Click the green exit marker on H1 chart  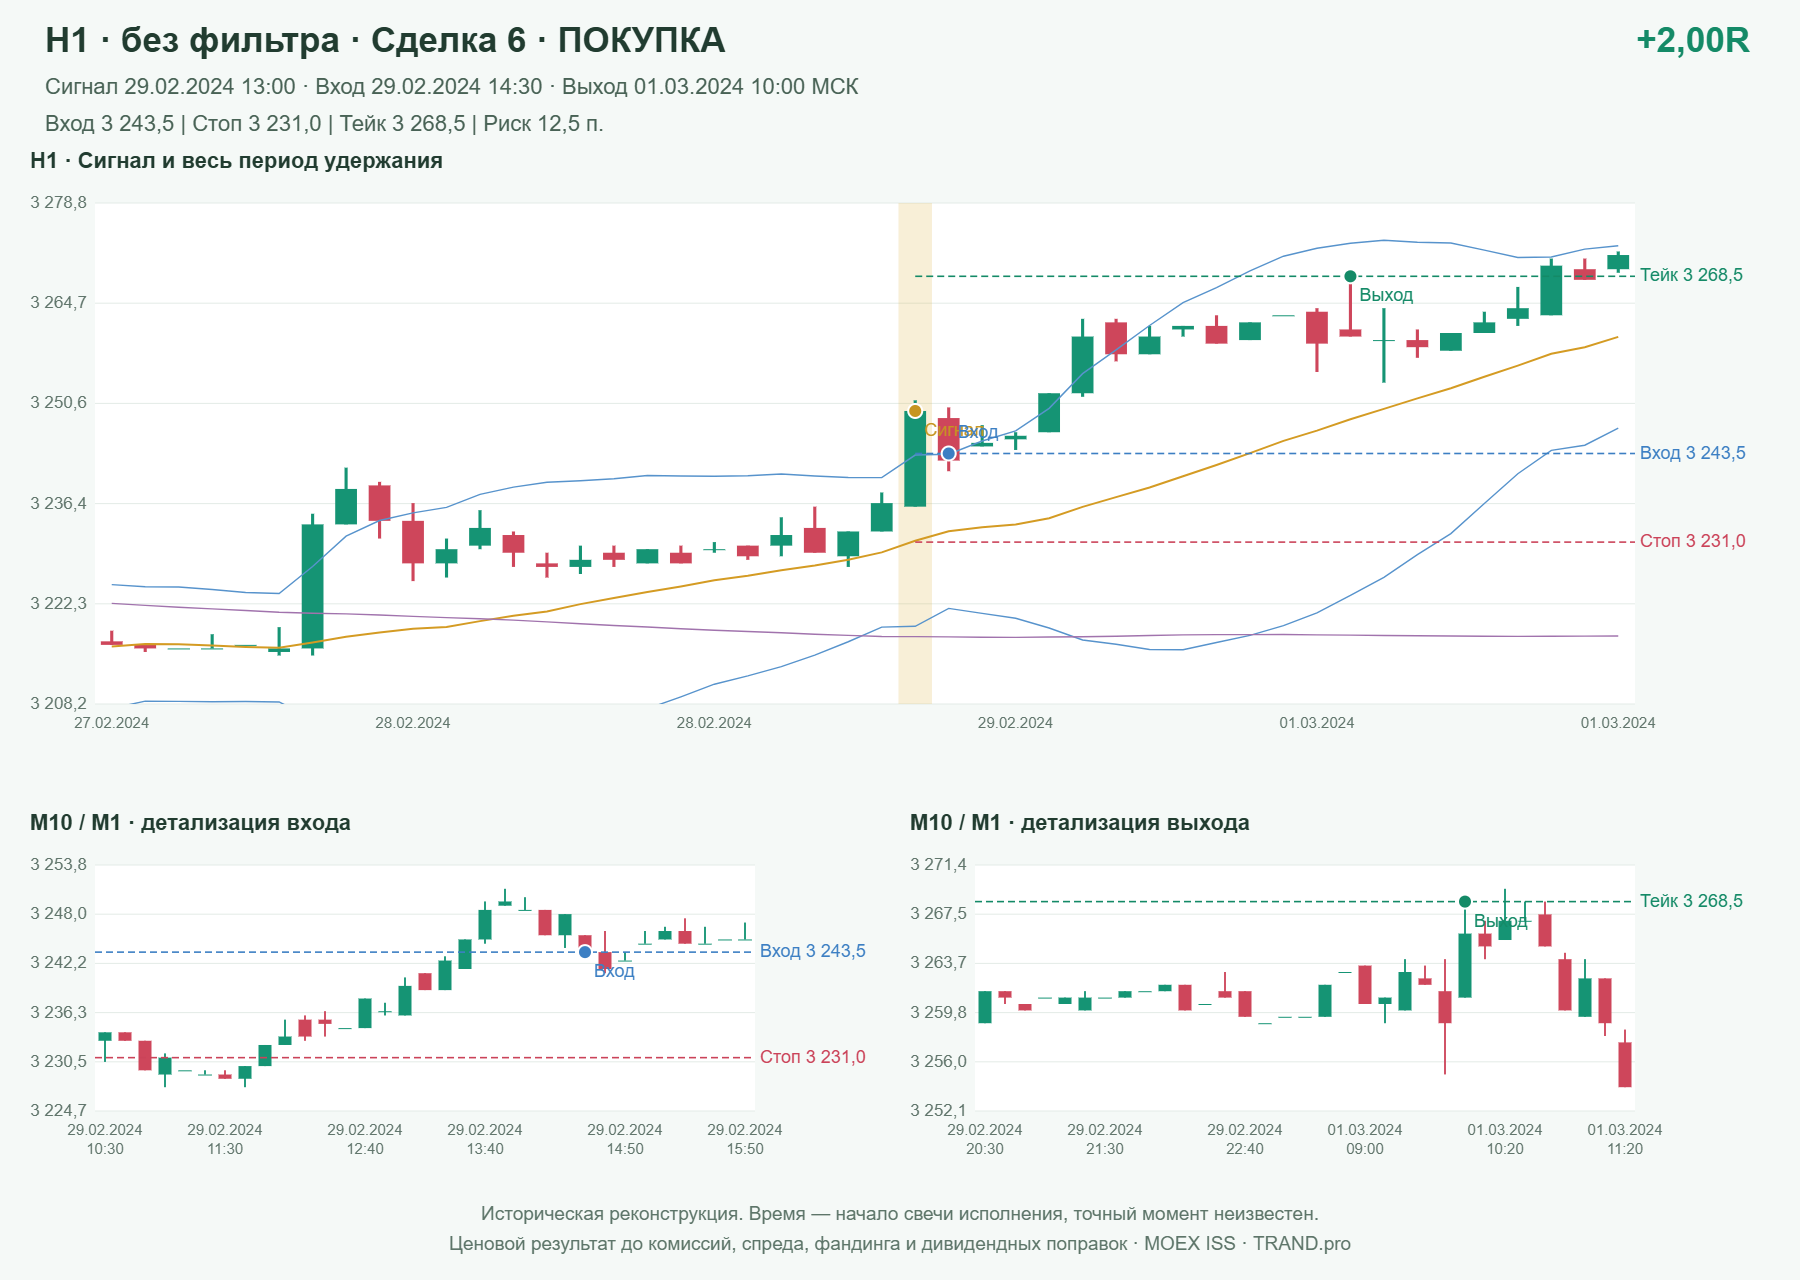click(x=1350, y=276)
